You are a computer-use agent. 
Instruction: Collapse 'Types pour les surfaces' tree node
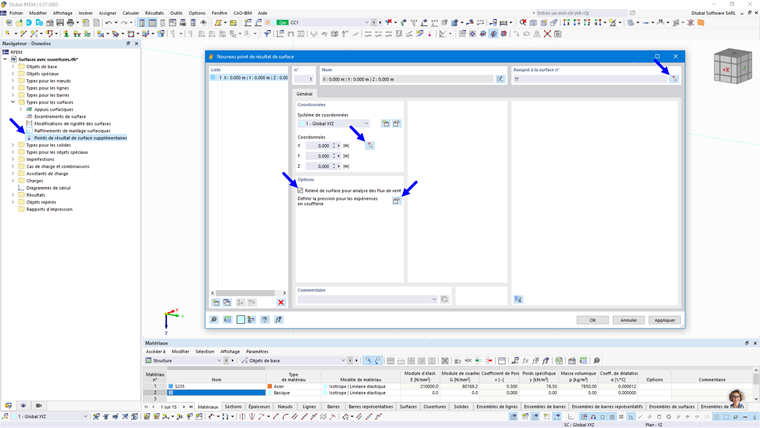click(13, 102)
